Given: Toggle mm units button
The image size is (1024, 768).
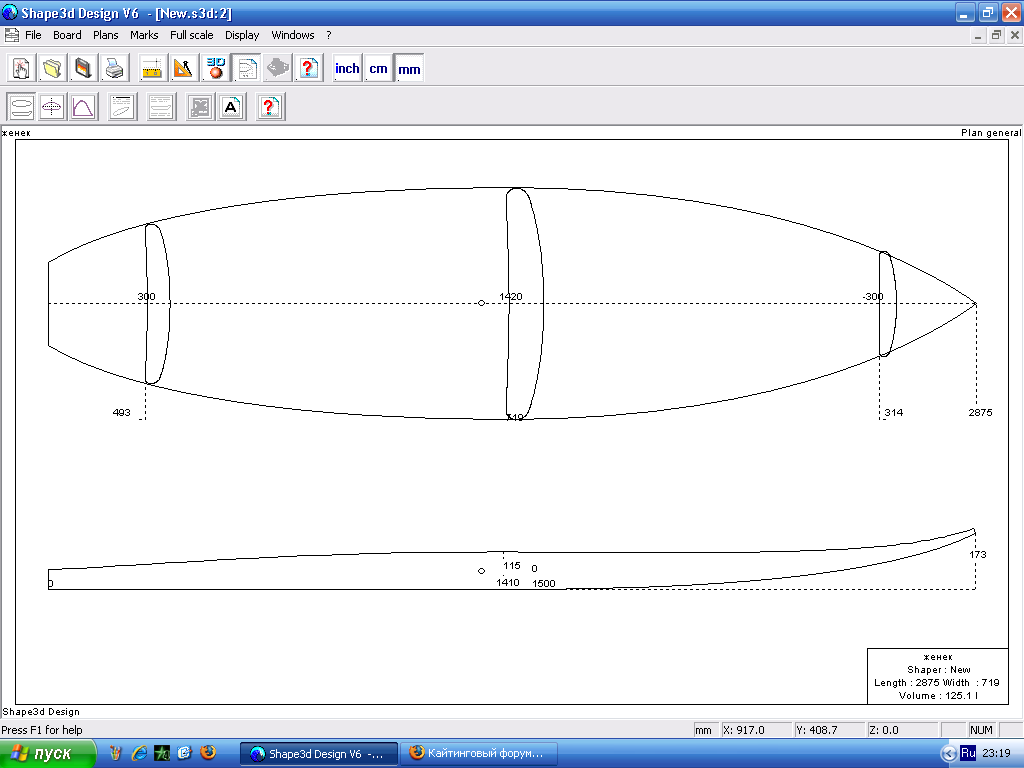Looking at the screenshot, I should [x=409, y=68].
